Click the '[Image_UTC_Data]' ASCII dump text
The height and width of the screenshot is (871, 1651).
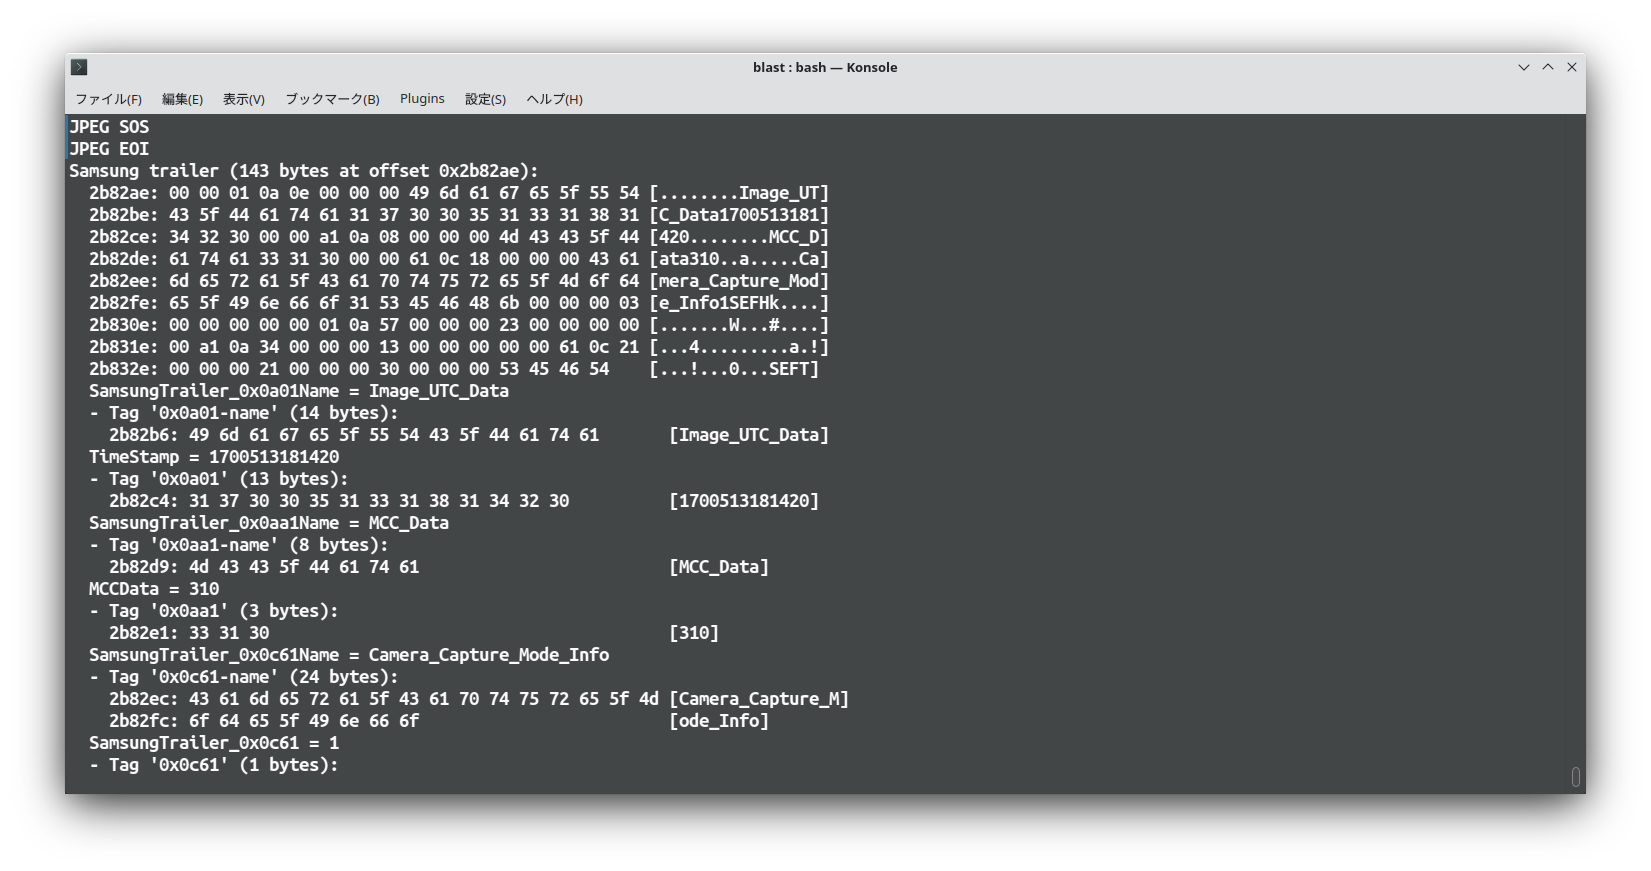coord(748,435)
